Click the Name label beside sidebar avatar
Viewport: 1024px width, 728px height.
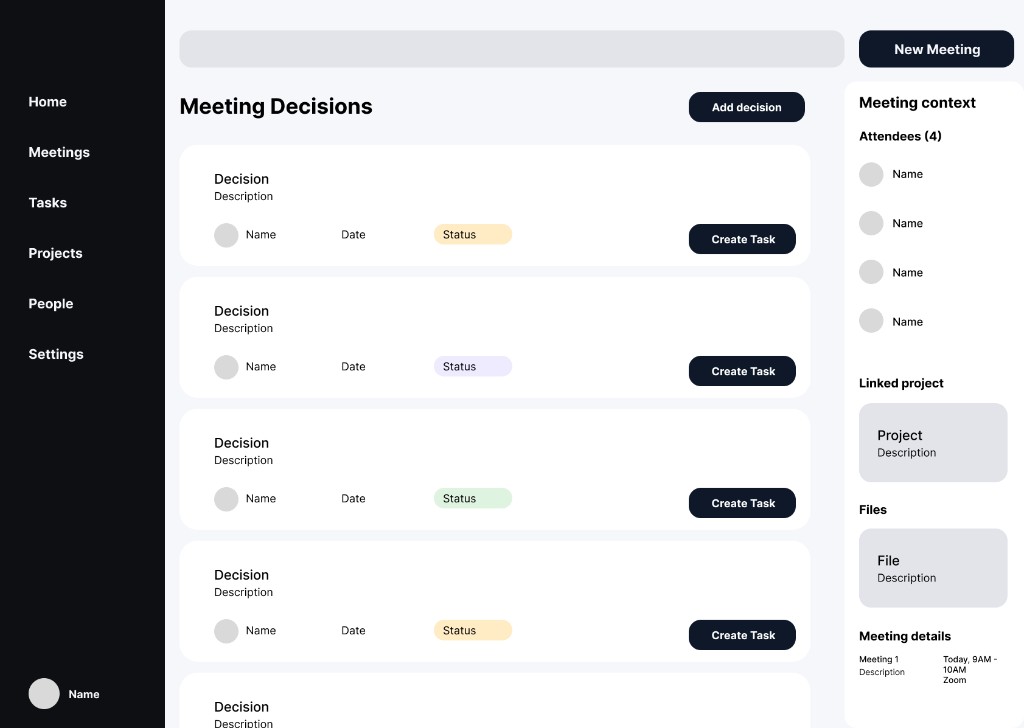coord(84,694)
